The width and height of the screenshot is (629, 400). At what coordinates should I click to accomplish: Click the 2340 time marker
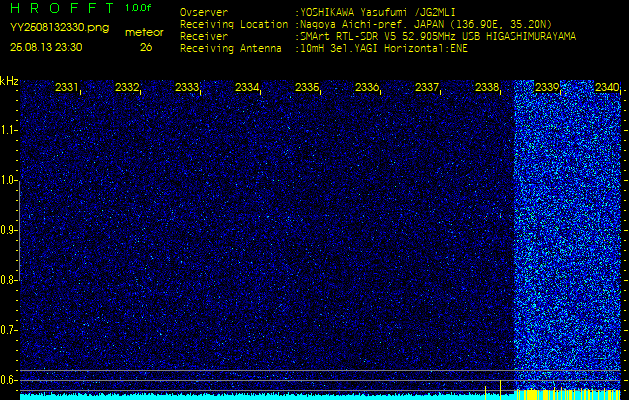coord(607,87)
